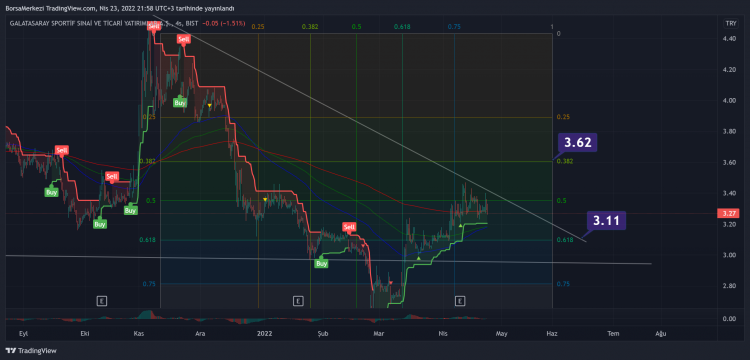
Task: Open the TRY currency selector
Action: 730,23
